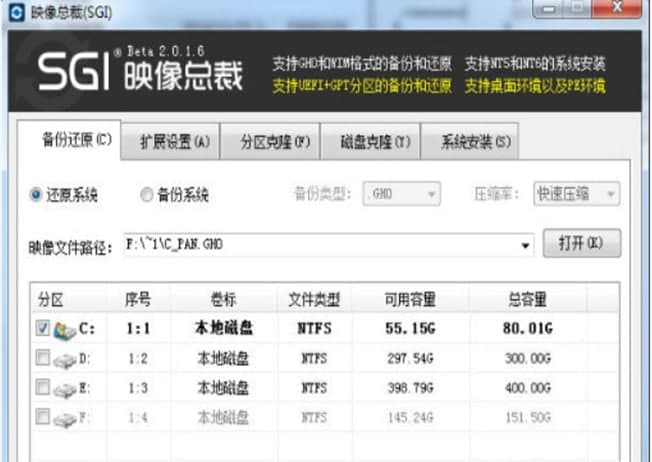Check the D: partition checkbox

click(42, 357)
